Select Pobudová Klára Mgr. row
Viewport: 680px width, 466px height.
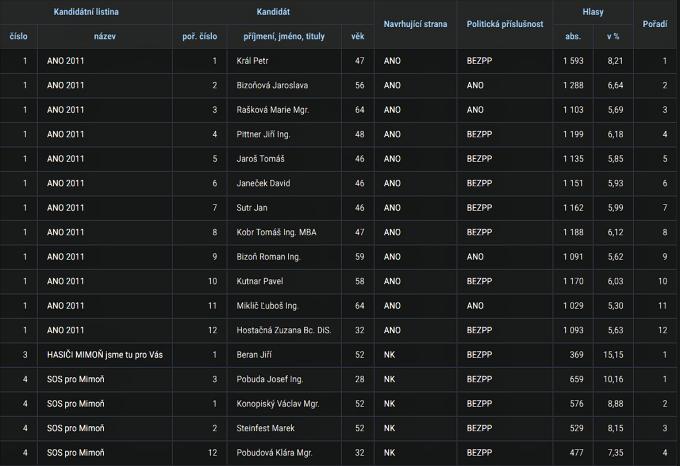340,453
